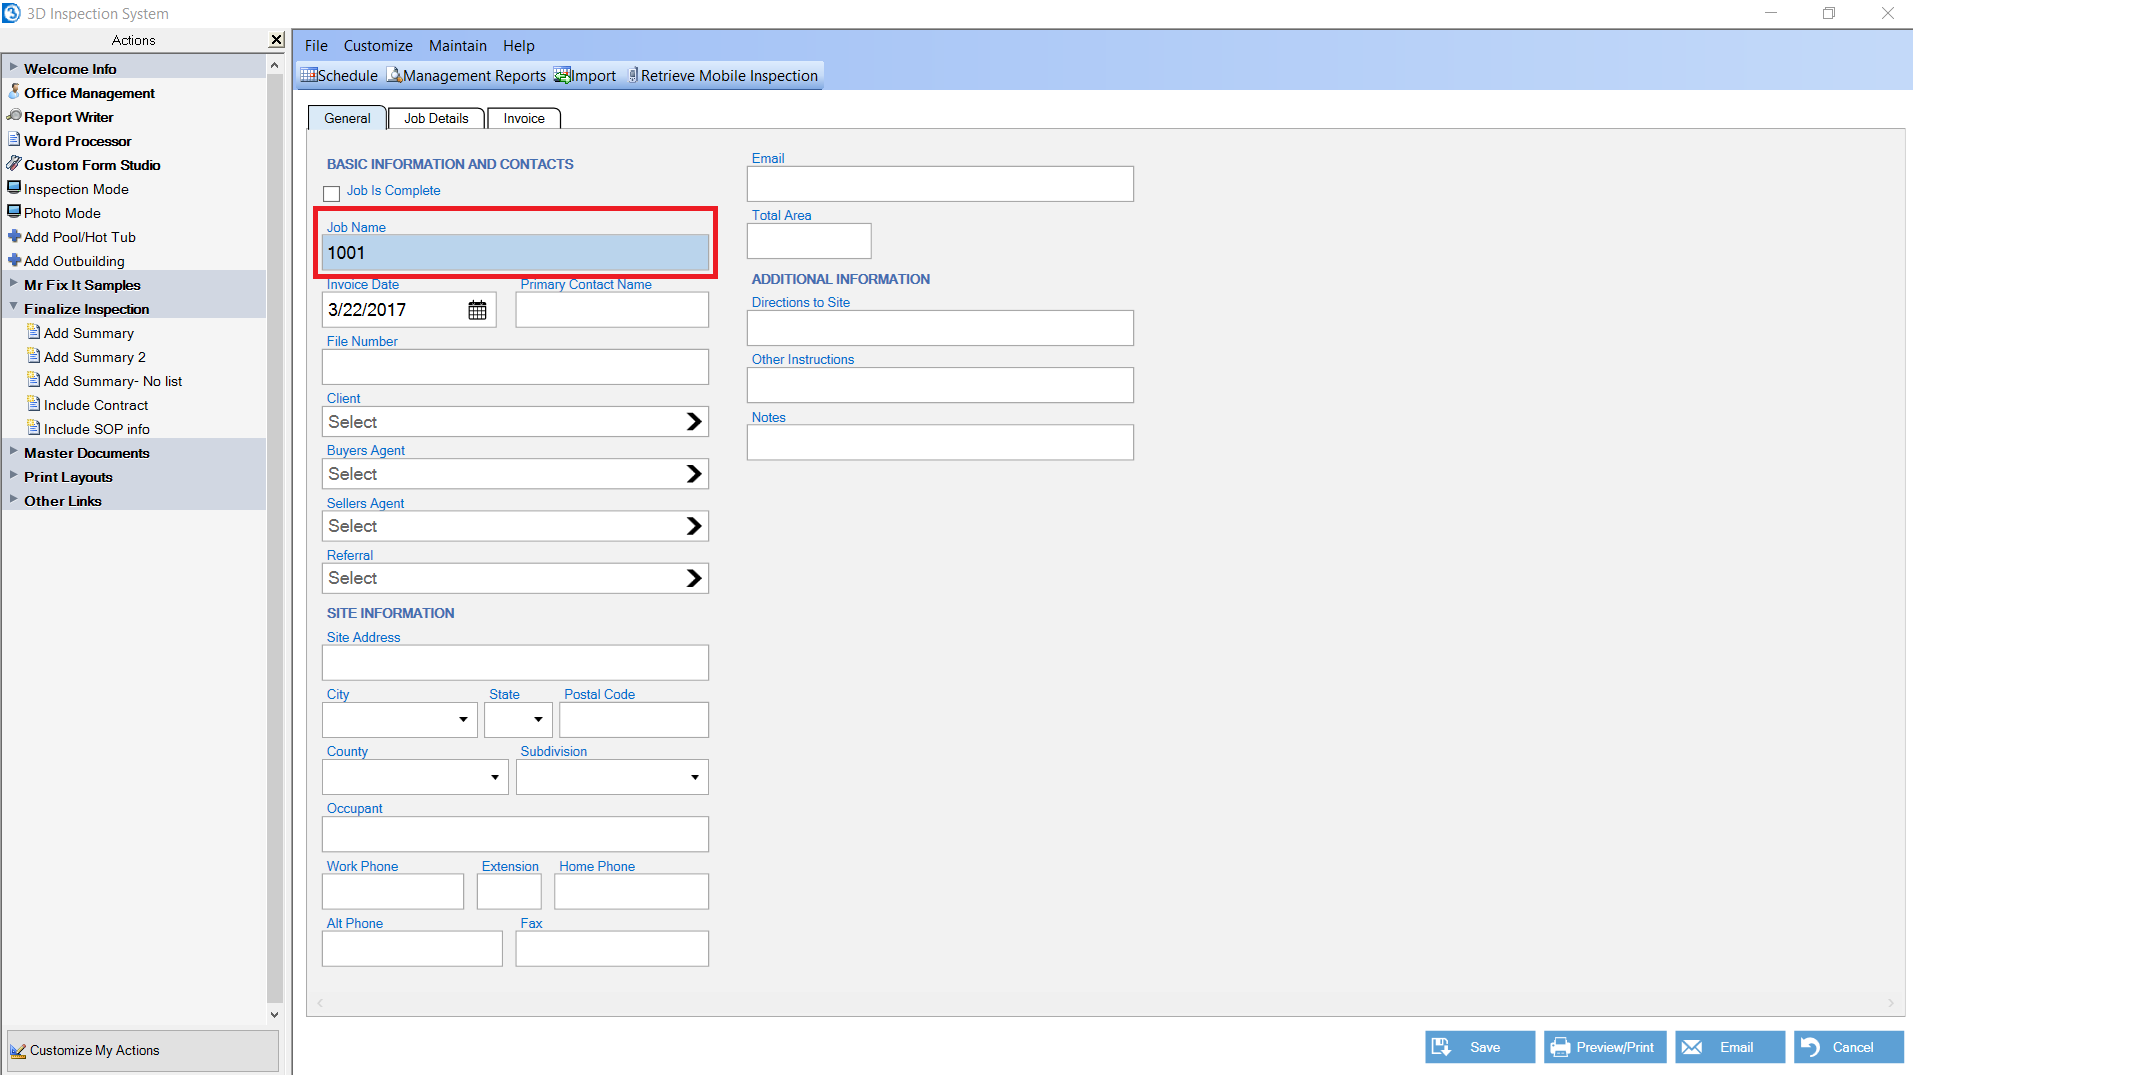Open Management Reports from the toolbar
The image size is (2144, 1075).
coord(466,76)
